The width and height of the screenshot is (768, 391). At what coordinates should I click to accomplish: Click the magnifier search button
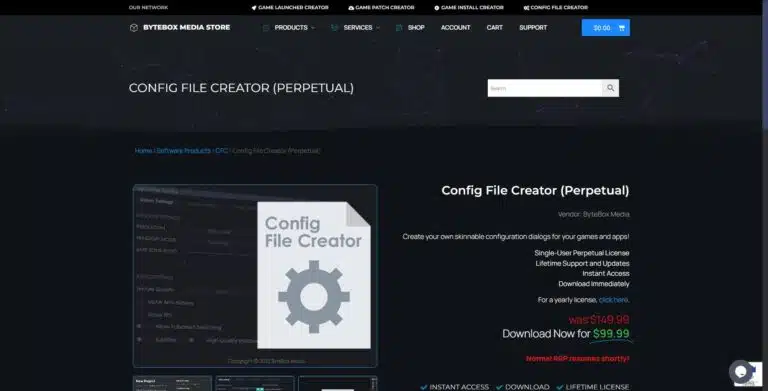pos(610,88)
